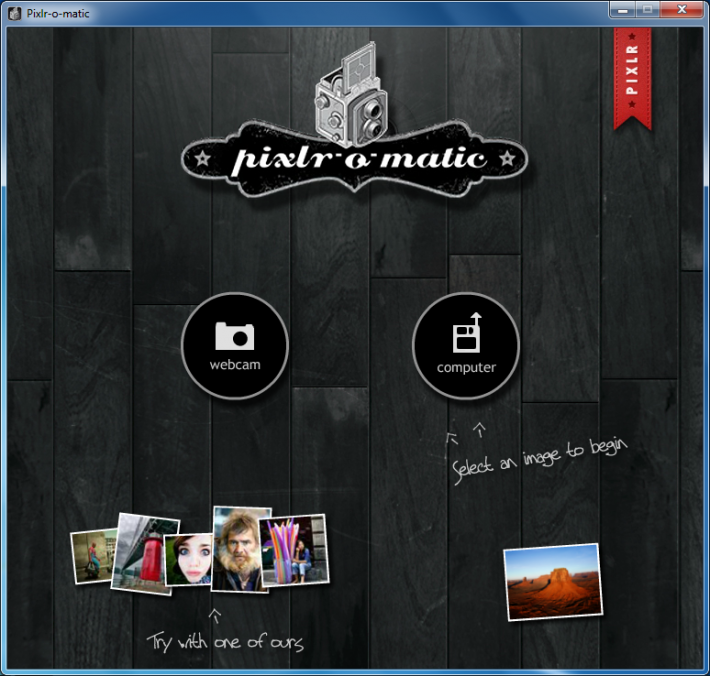Close the Pixlr-o-matic window

tap(682, 10)
